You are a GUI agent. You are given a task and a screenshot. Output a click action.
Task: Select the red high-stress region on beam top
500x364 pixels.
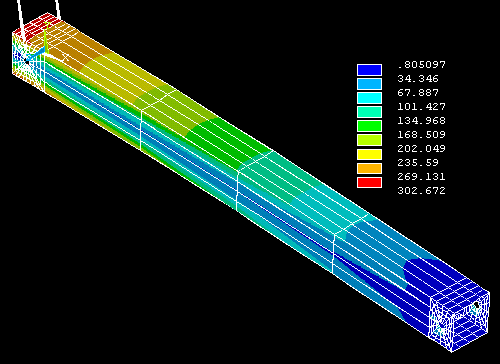pyautogui.click(x=37, y=28)
